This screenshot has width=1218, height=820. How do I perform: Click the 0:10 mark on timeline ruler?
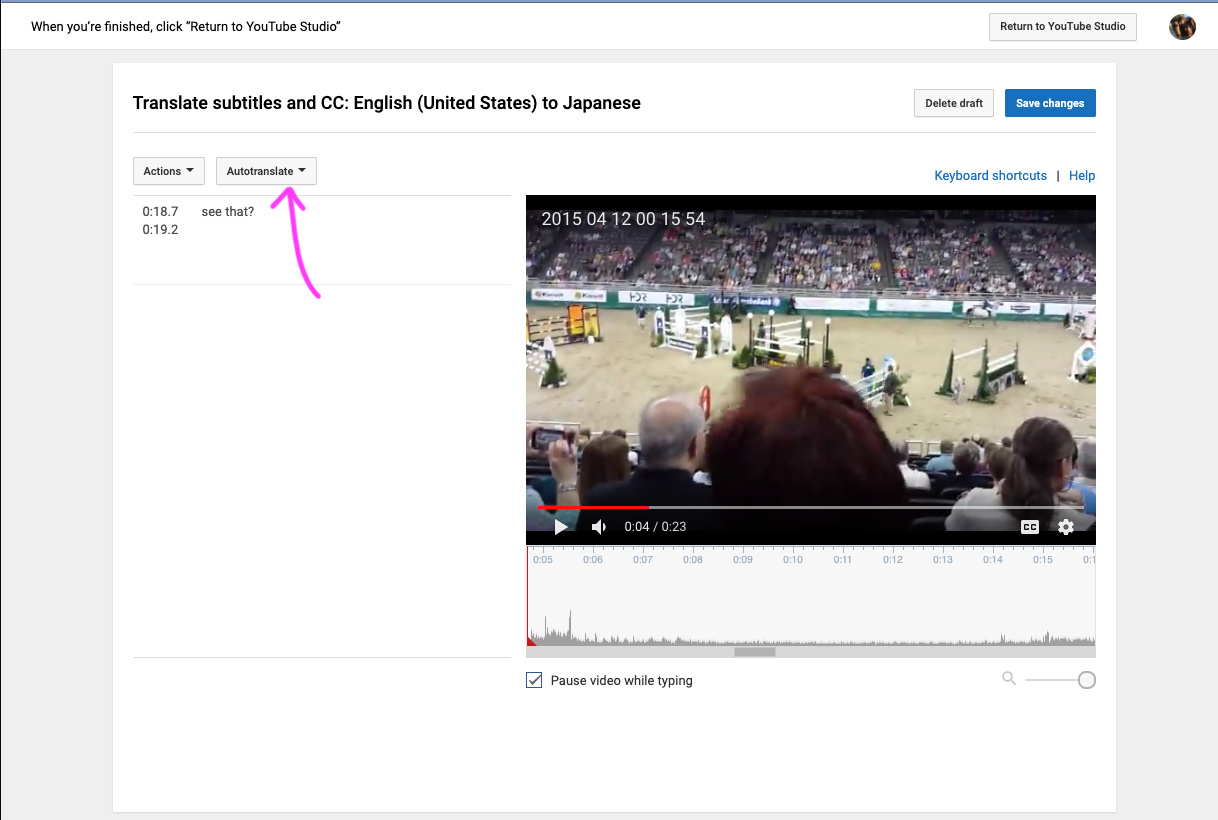pyautogui.click(x=793, y=560)
